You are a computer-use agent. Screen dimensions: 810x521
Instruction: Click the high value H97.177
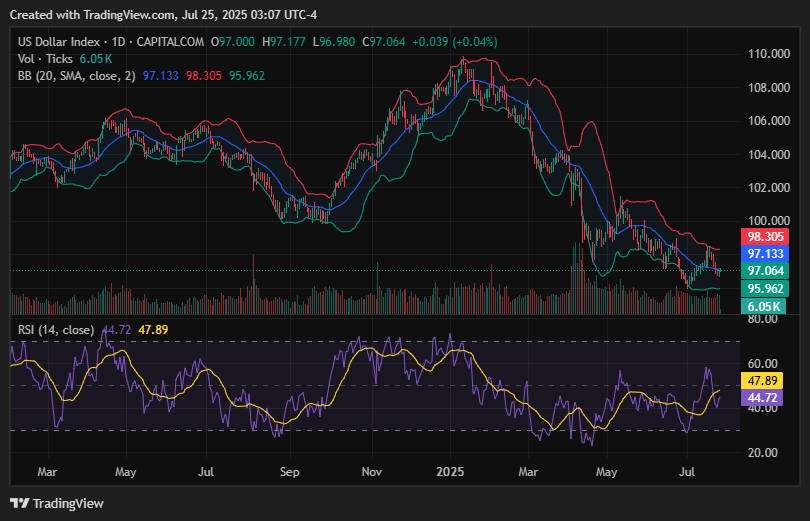pos(284,42)
